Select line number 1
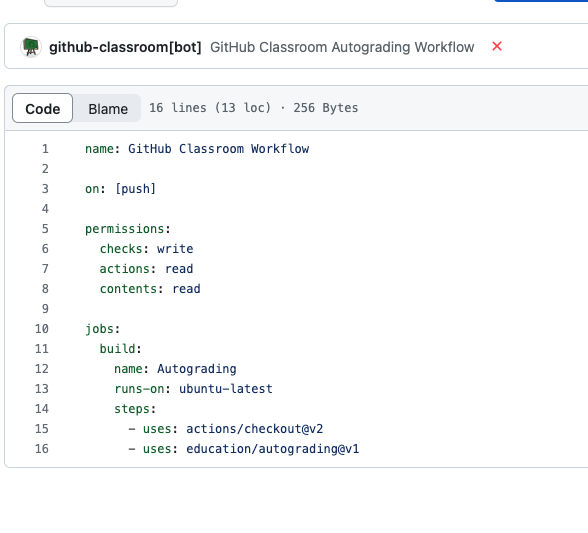Viewport: 588px width, 533px height. point(45,149)
